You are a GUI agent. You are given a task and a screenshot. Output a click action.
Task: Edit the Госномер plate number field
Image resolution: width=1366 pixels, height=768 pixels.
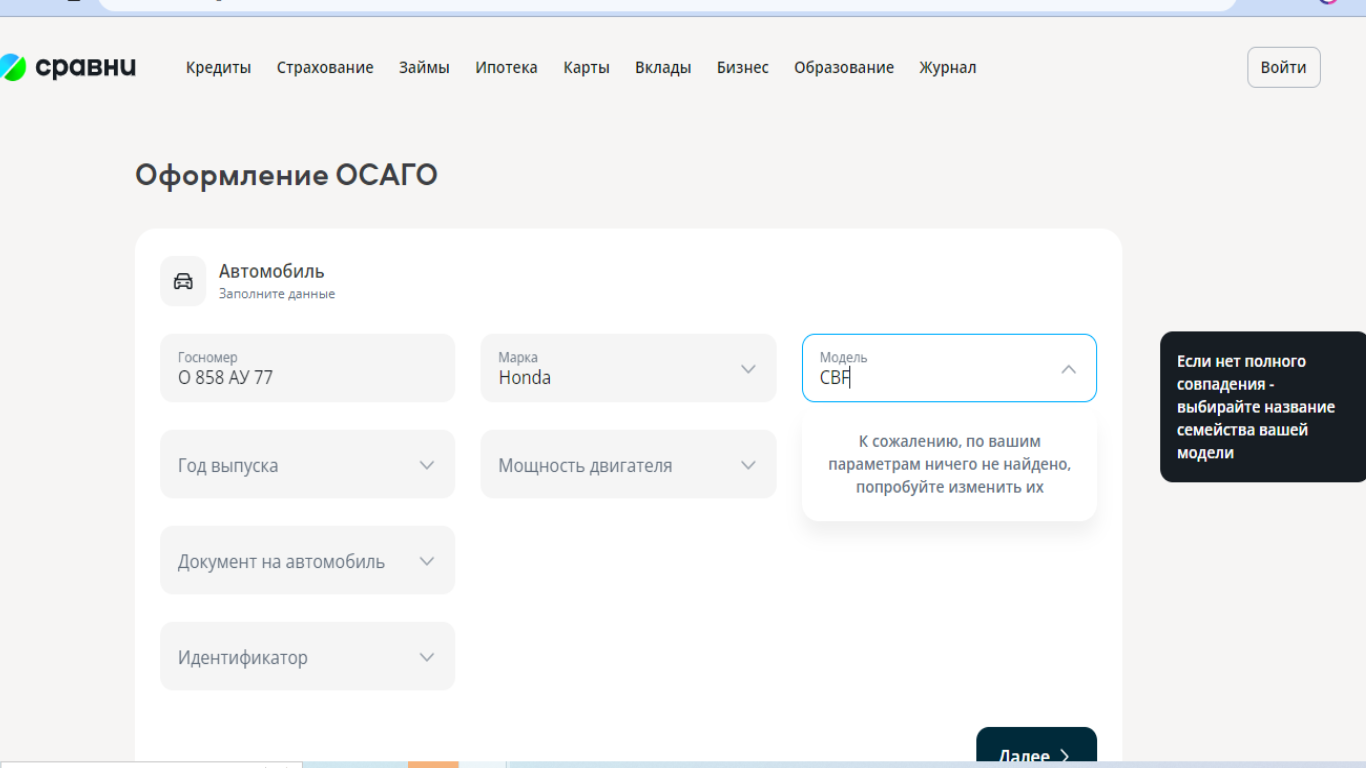(307, 368)
